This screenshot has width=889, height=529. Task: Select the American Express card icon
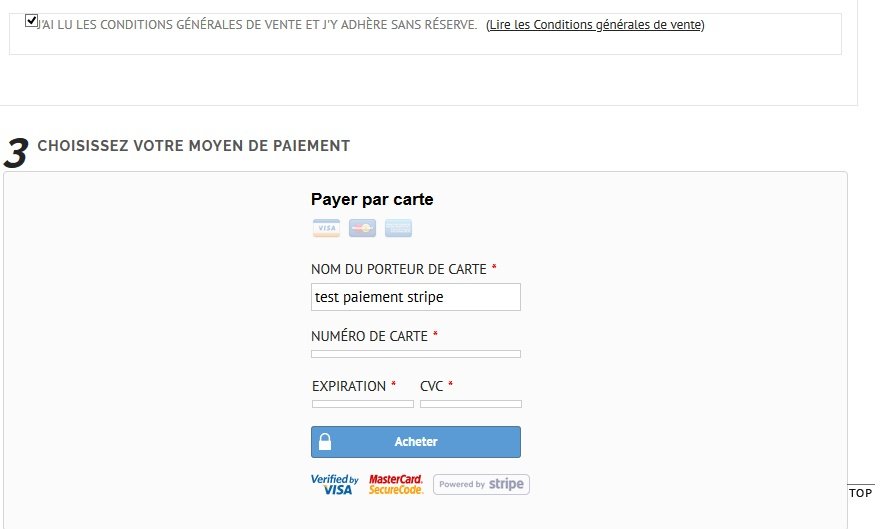[x=399, y=228]
